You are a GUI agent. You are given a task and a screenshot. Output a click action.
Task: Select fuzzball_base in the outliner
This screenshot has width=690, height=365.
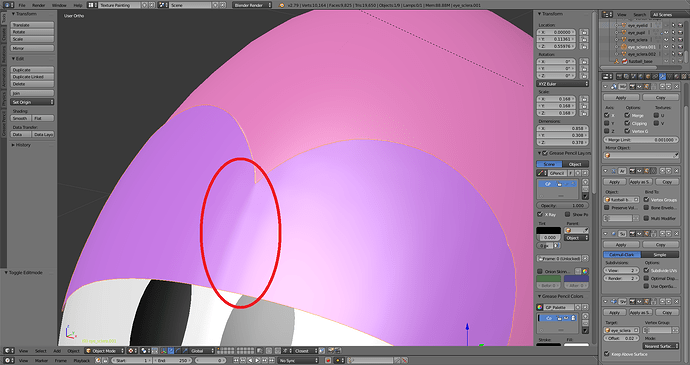[x=640, y=61]
